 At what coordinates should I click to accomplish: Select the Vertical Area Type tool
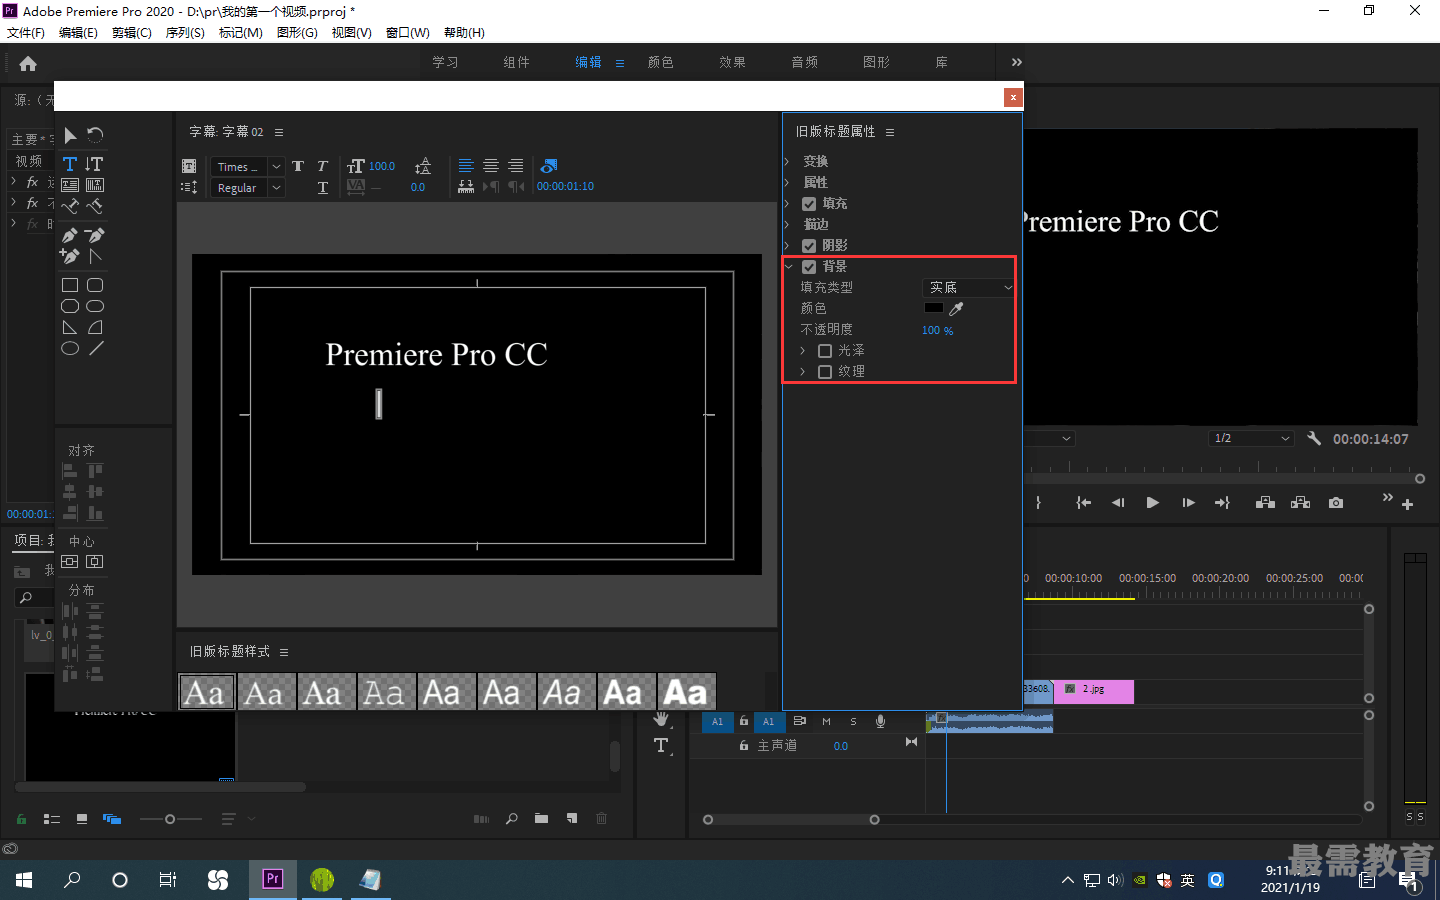point(95,185)
